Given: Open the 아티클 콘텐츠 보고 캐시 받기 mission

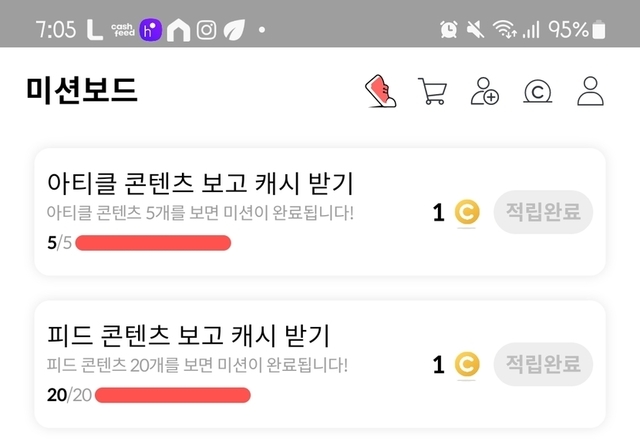Looking at the screenshot, I should coord(200,184).
